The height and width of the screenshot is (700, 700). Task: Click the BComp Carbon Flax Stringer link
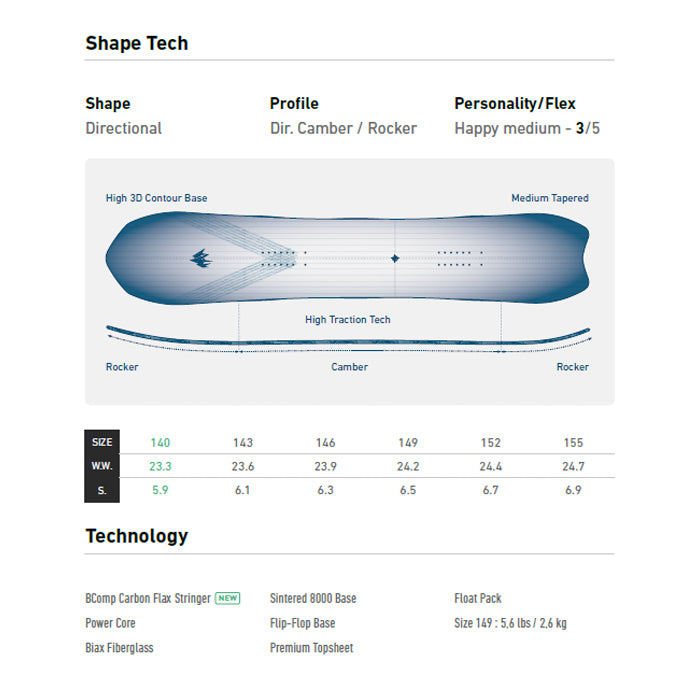[x=148, y=598]
